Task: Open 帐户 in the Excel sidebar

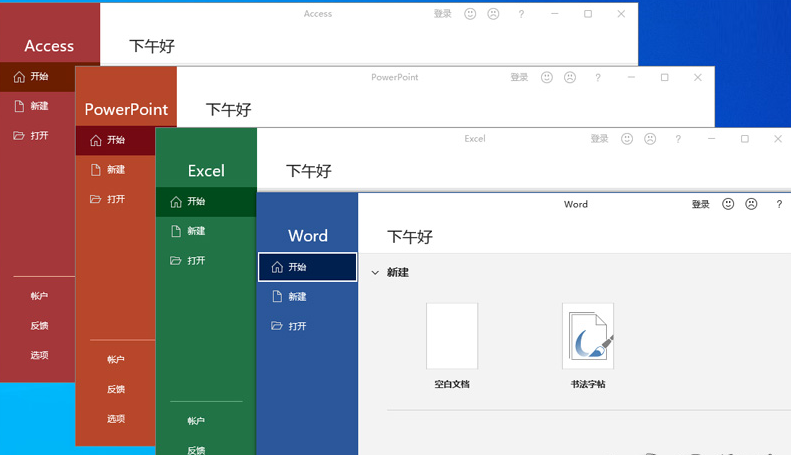Action: click(x=196, y=421)
